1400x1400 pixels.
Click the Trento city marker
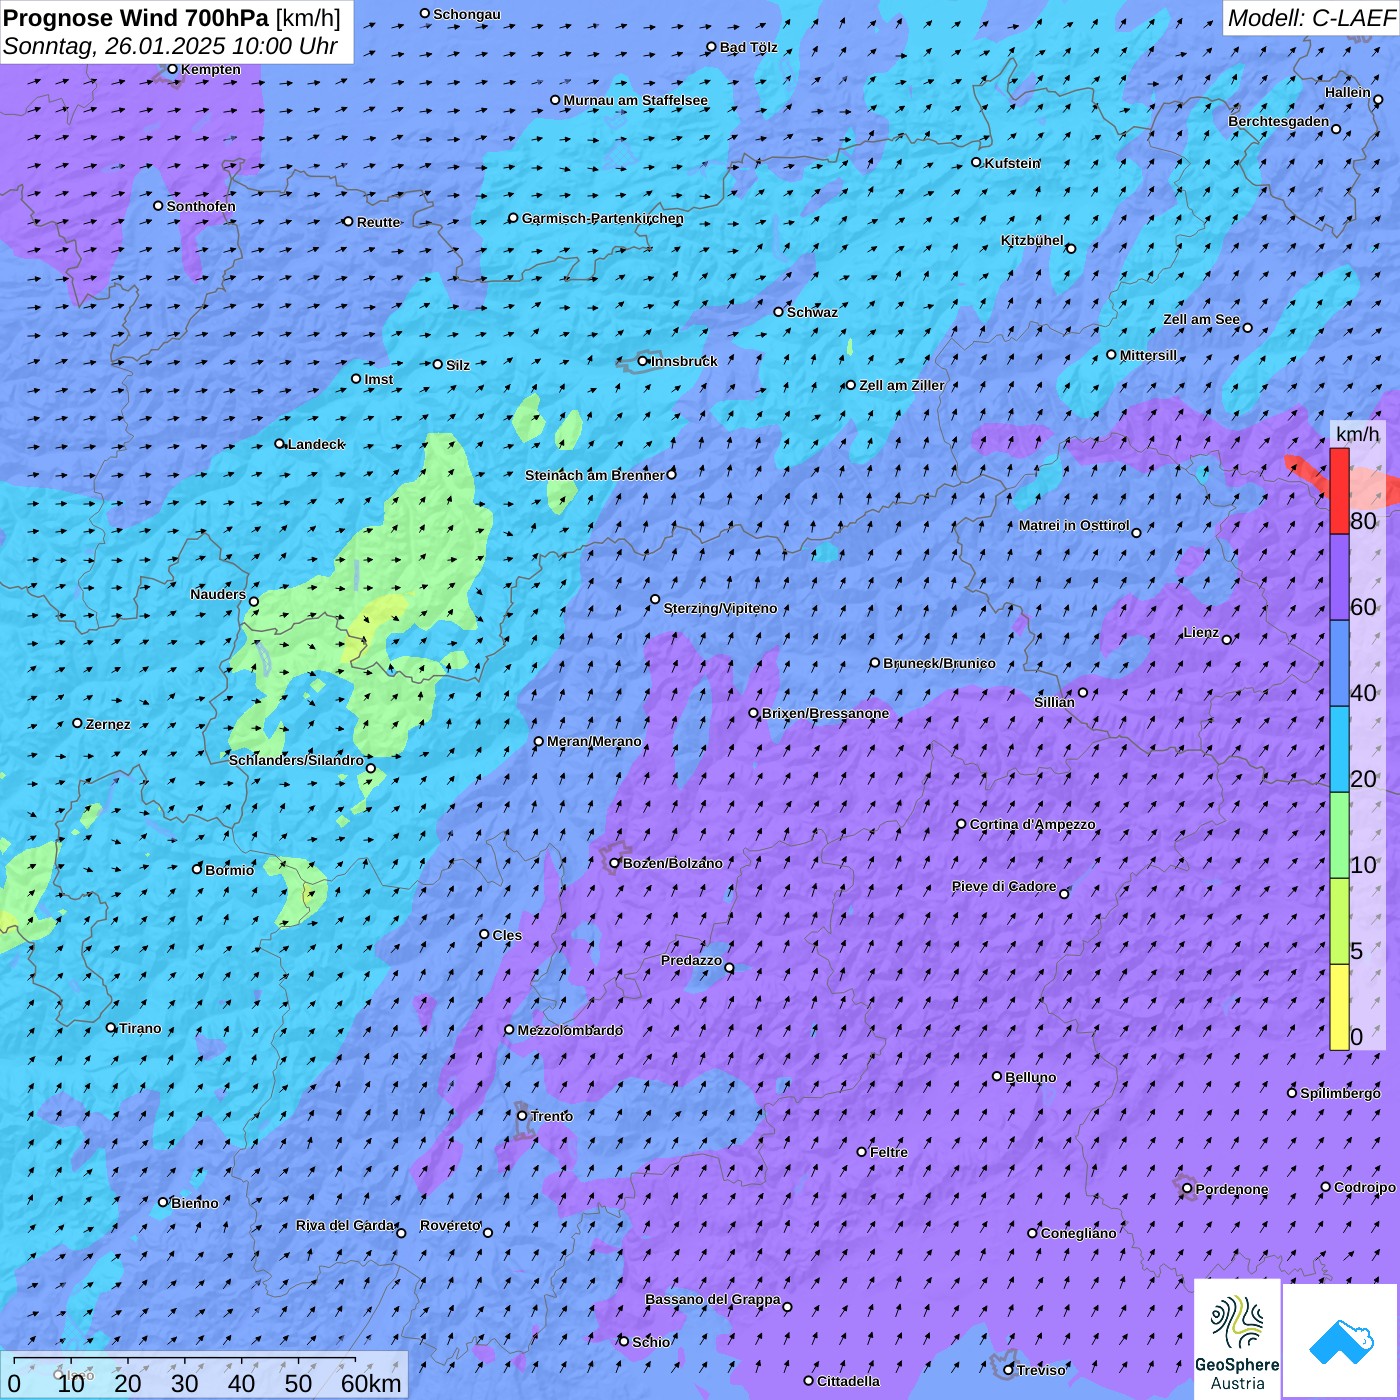[522, 1116]
